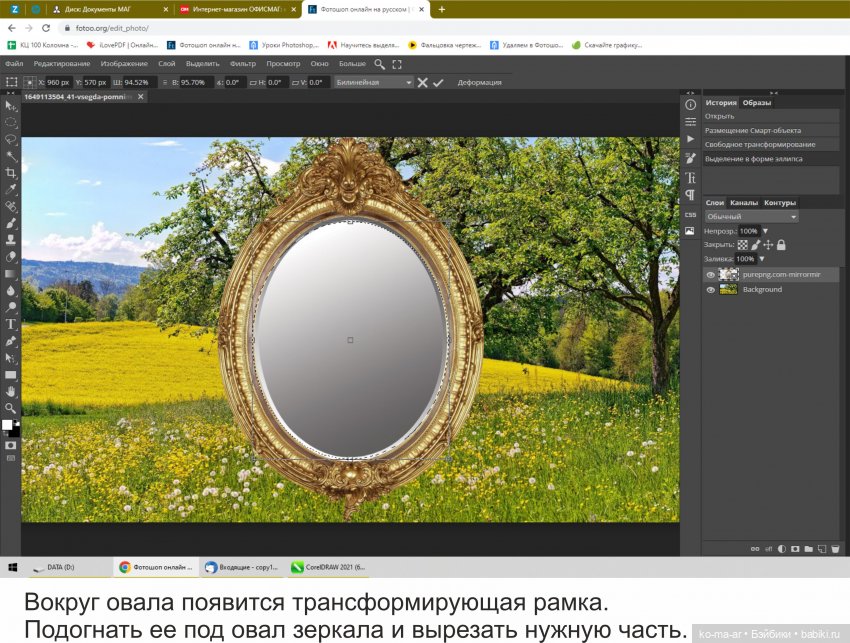
Task: Open the CSS side panel
Action: (690, 214)
